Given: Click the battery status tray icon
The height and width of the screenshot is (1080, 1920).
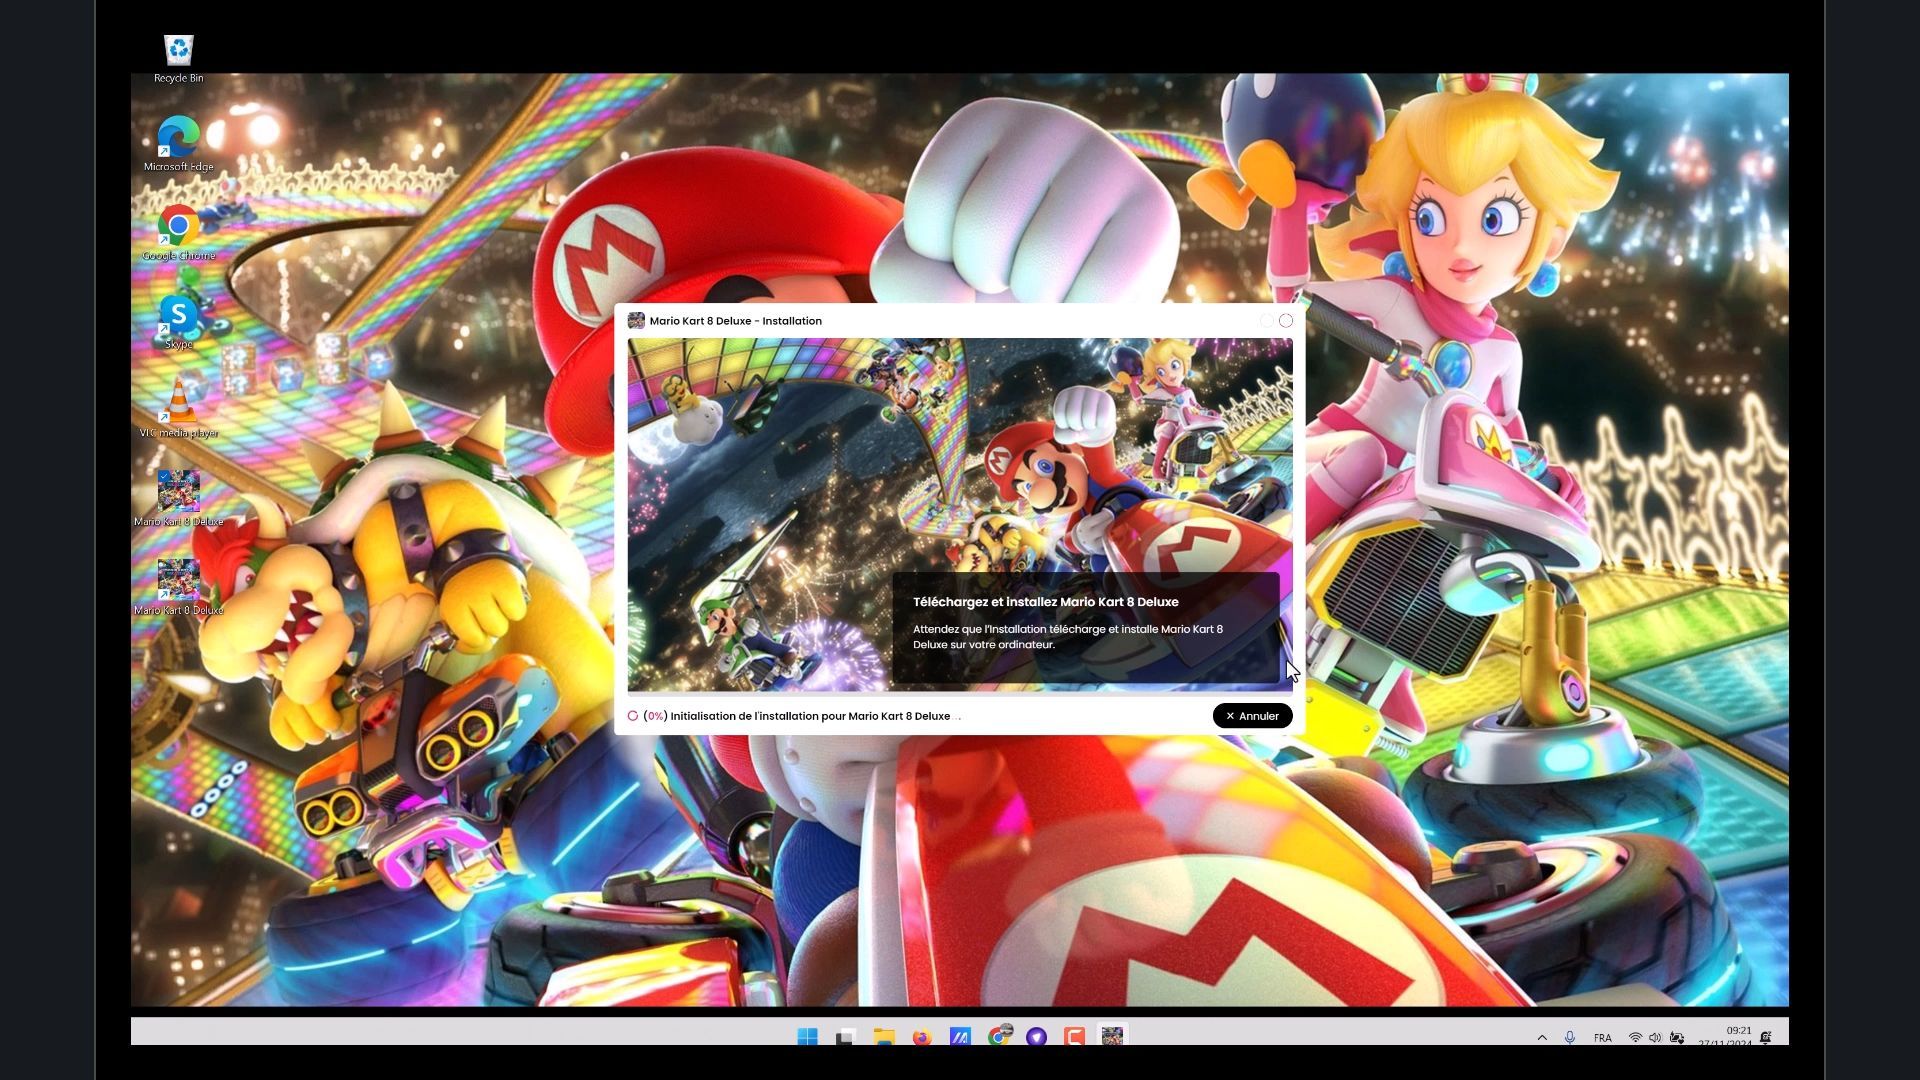Looking at the screenshot, I should 1677,1038.
